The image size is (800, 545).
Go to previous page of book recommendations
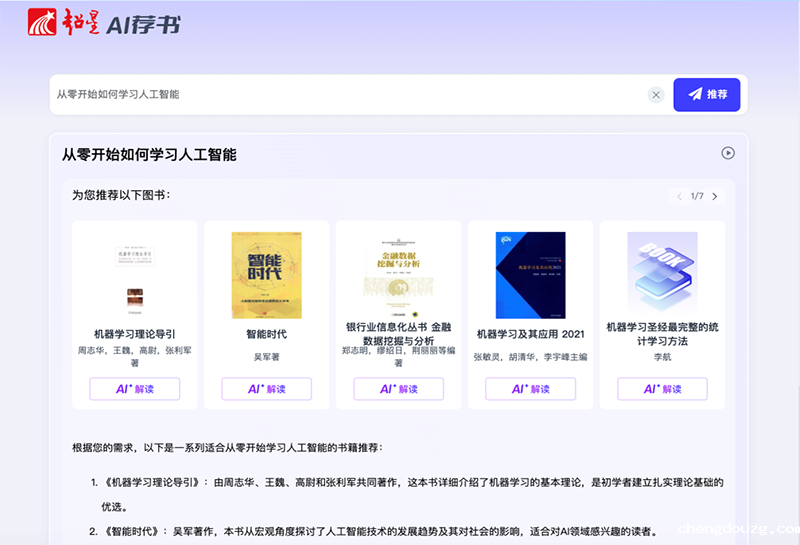click(680, 196)
